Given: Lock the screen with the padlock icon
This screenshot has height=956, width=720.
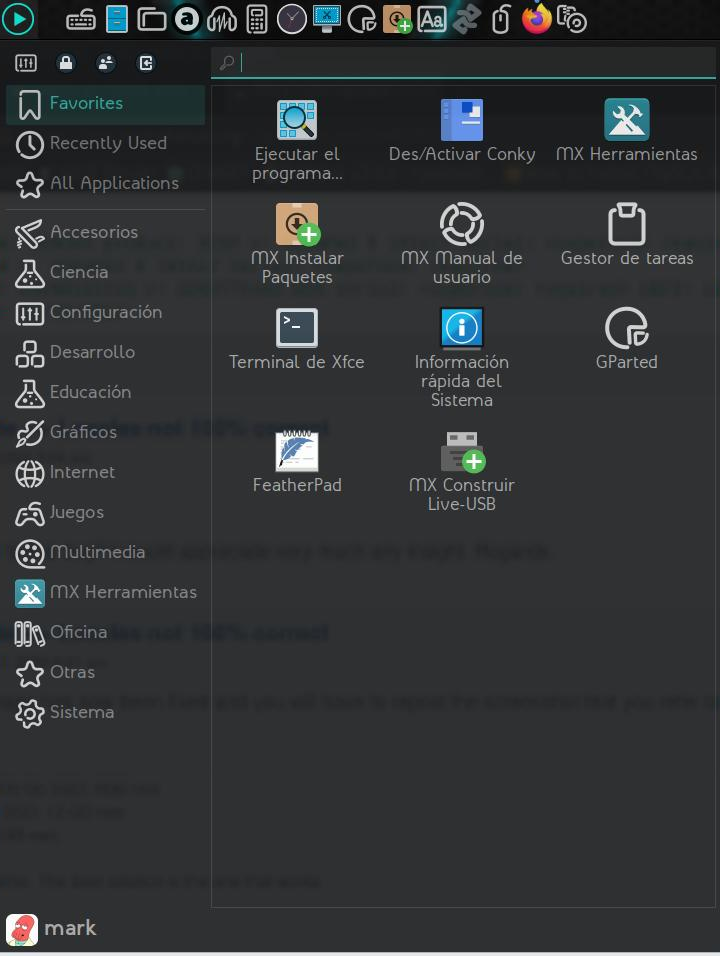Looking at the screenshot, I should pyautogui.click(x=66, y=63).
